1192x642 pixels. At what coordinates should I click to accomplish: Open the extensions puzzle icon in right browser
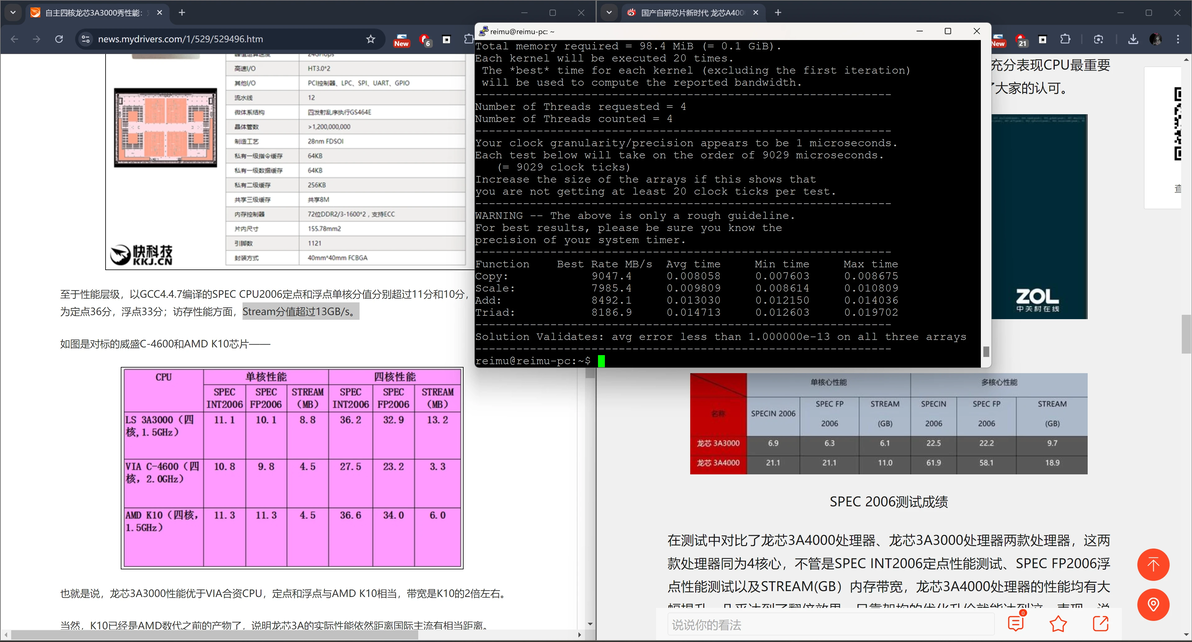[1065, 39]
